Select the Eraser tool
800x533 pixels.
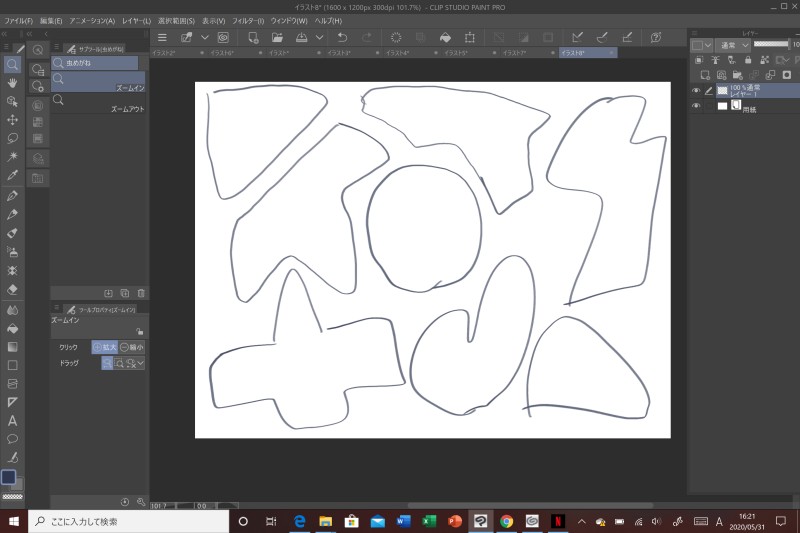[12, 289]
